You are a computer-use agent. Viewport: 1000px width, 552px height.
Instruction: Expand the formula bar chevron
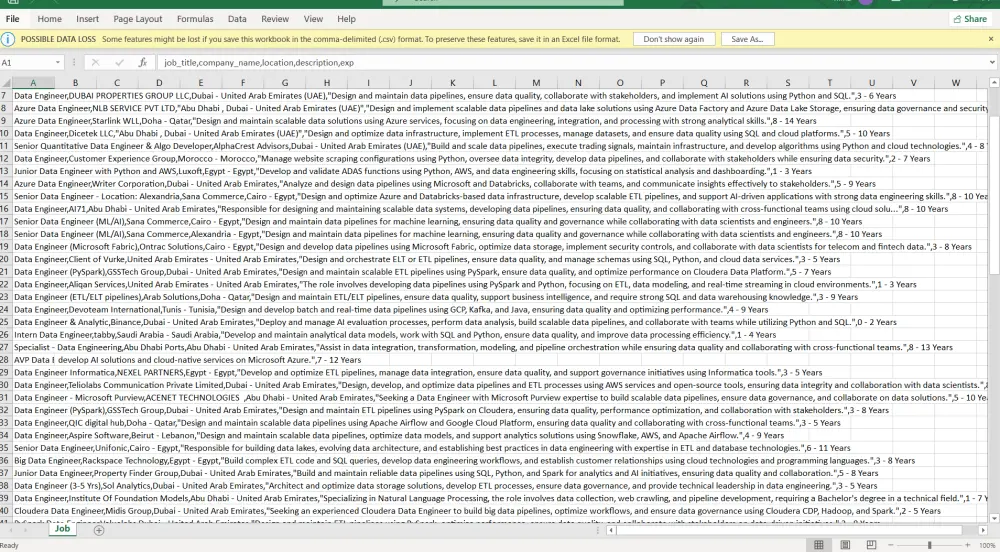tap(992, 62)
